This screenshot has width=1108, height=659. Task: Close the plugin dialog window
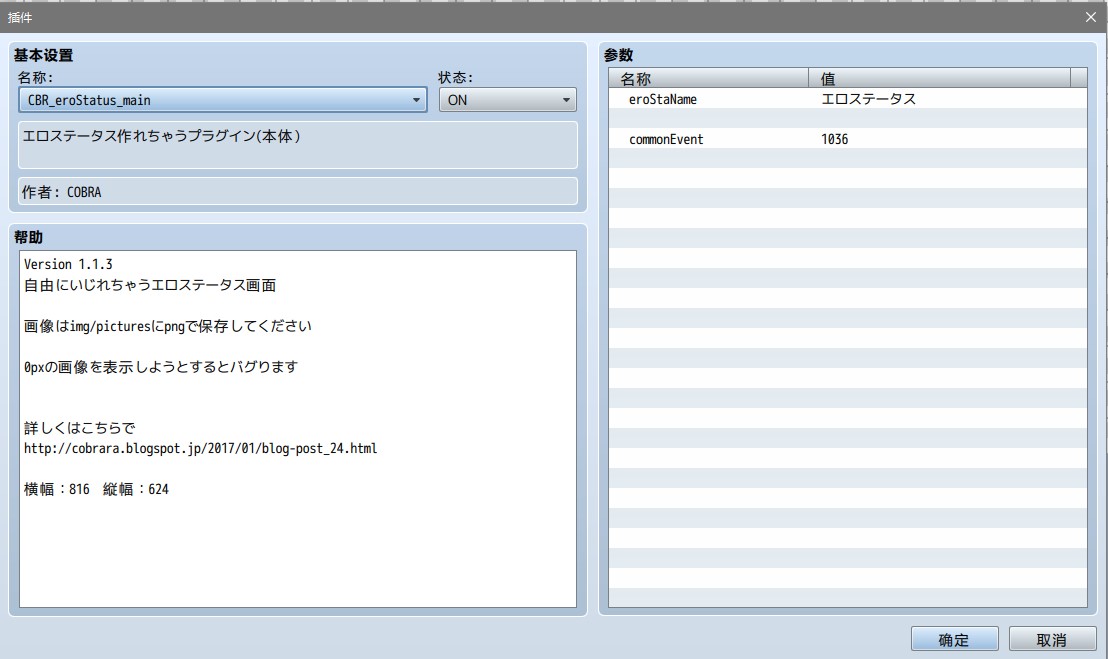coord(1090,17)
